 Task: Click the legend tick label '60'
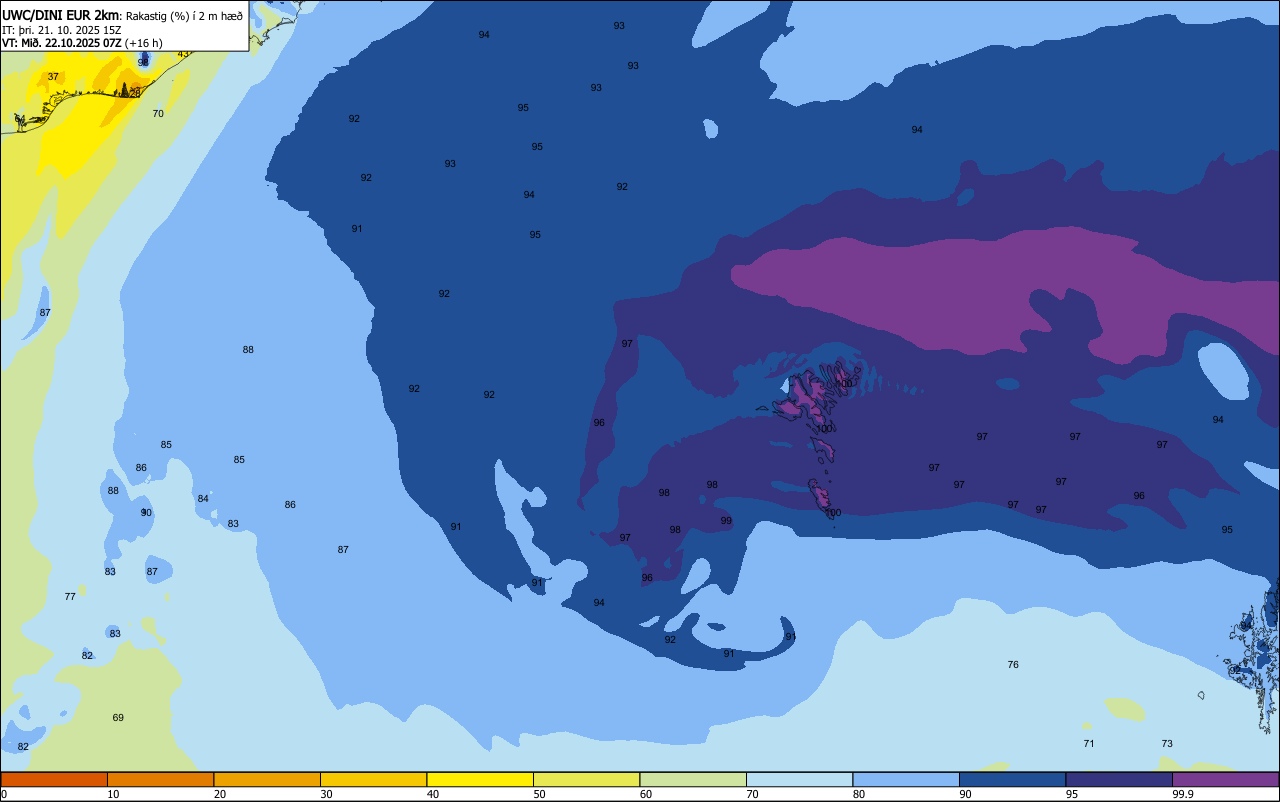[x=645, y=794]
